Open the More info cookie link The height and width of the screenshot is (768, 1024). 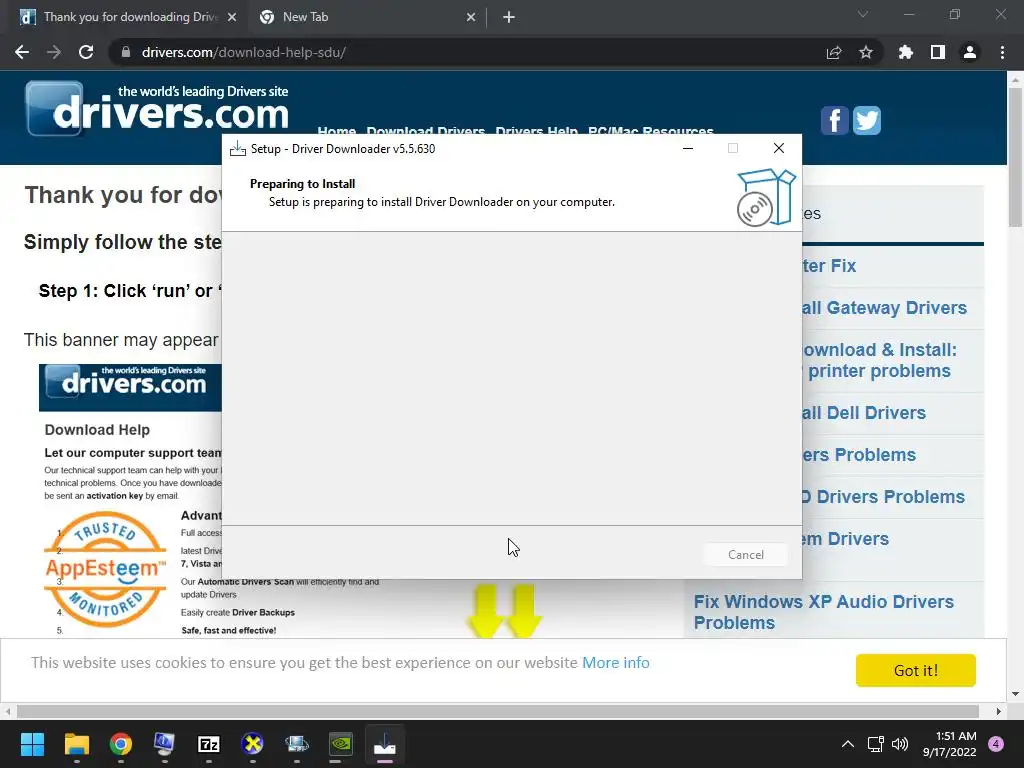[615, 662]
